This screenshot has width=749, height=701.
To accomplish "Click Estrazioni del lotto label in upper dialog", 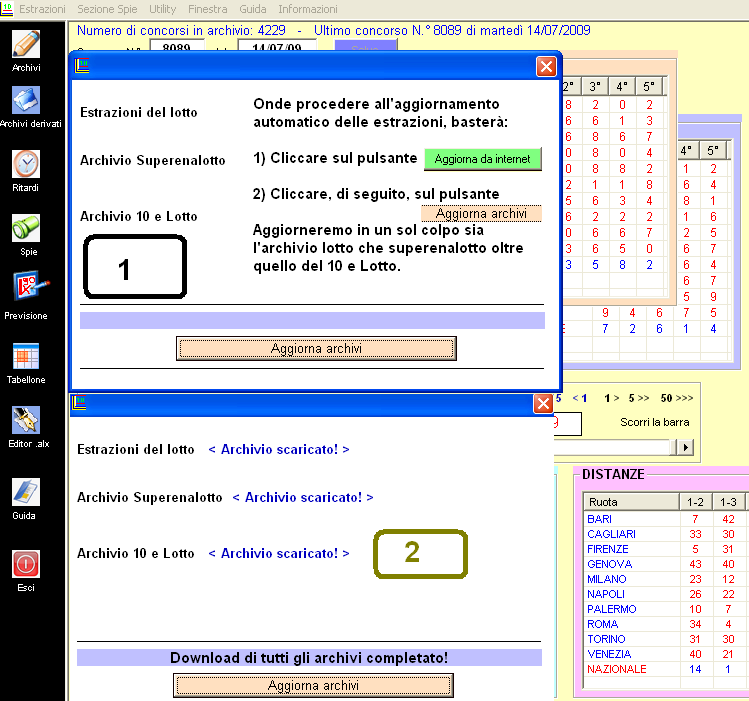I will coord(139,113).
